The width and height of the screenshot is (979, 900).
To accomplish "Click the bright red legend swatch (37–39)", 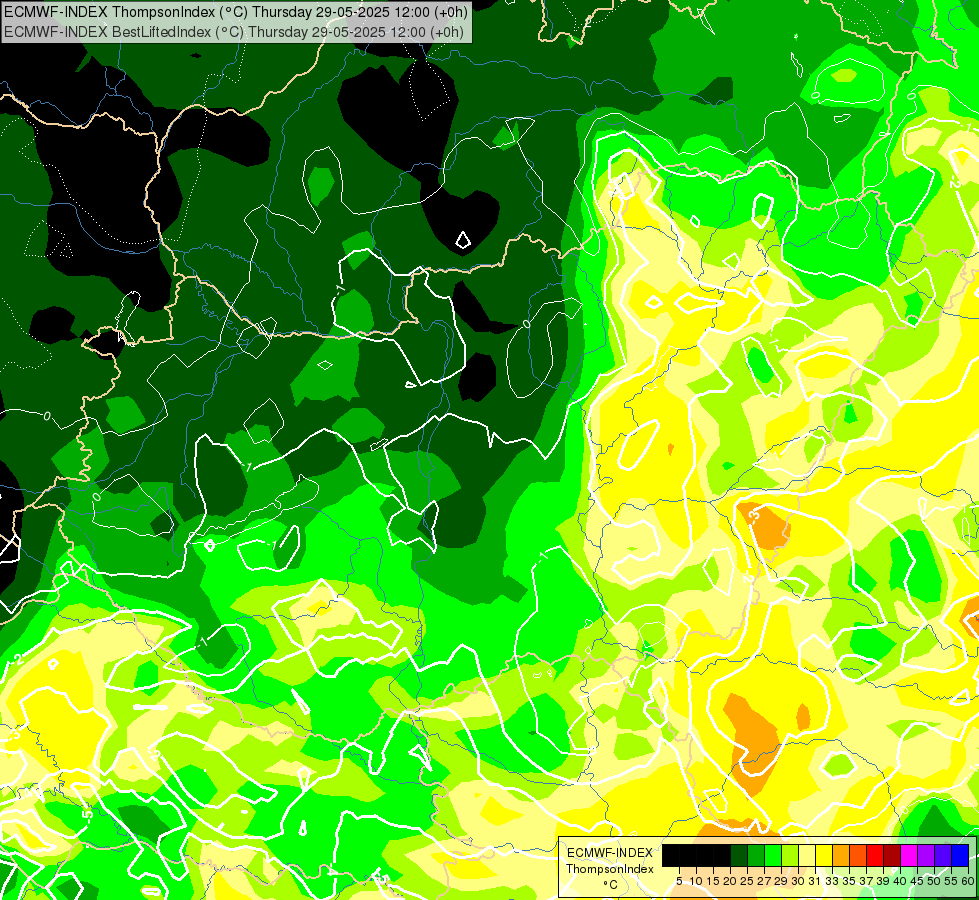I will coord(876,855).
